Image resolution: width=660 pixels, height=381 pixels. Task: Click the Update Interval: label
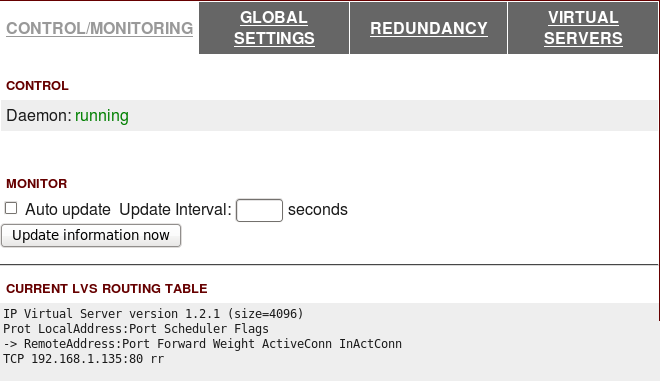point(176,209)
